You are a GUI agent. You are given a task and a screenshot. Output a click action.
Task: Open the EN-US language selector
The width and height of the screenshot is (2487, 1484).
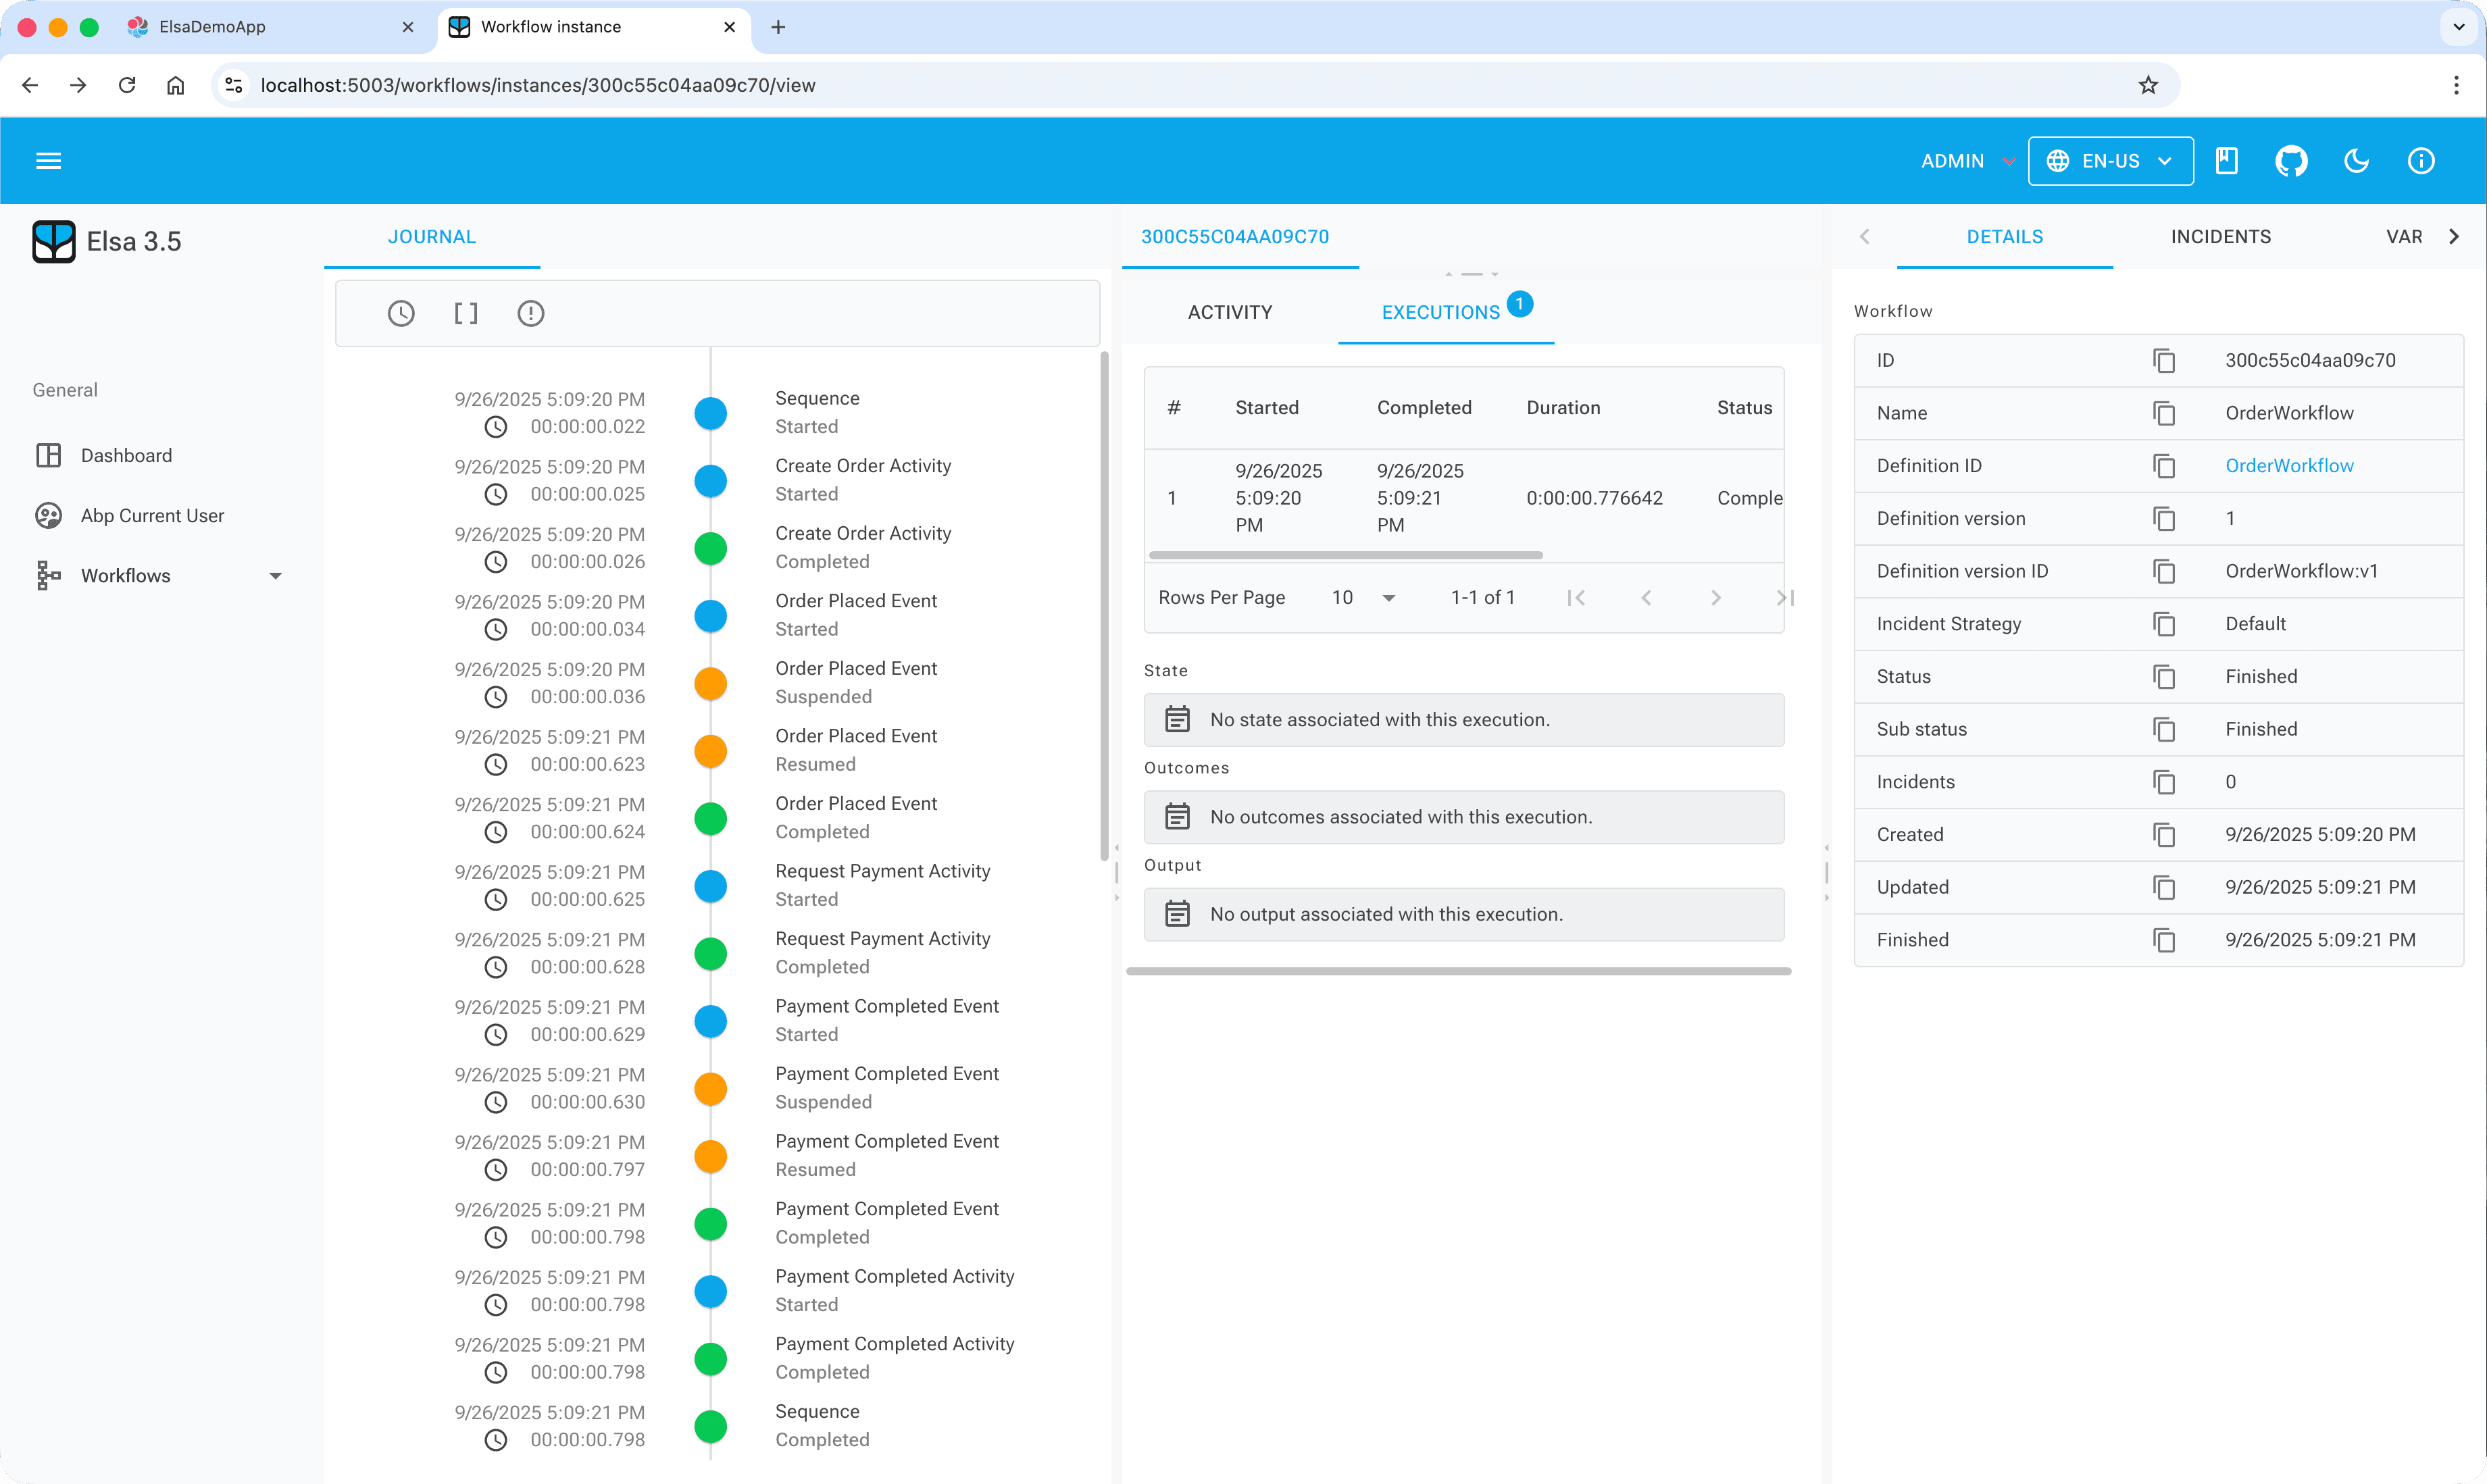click(2110, 160)
